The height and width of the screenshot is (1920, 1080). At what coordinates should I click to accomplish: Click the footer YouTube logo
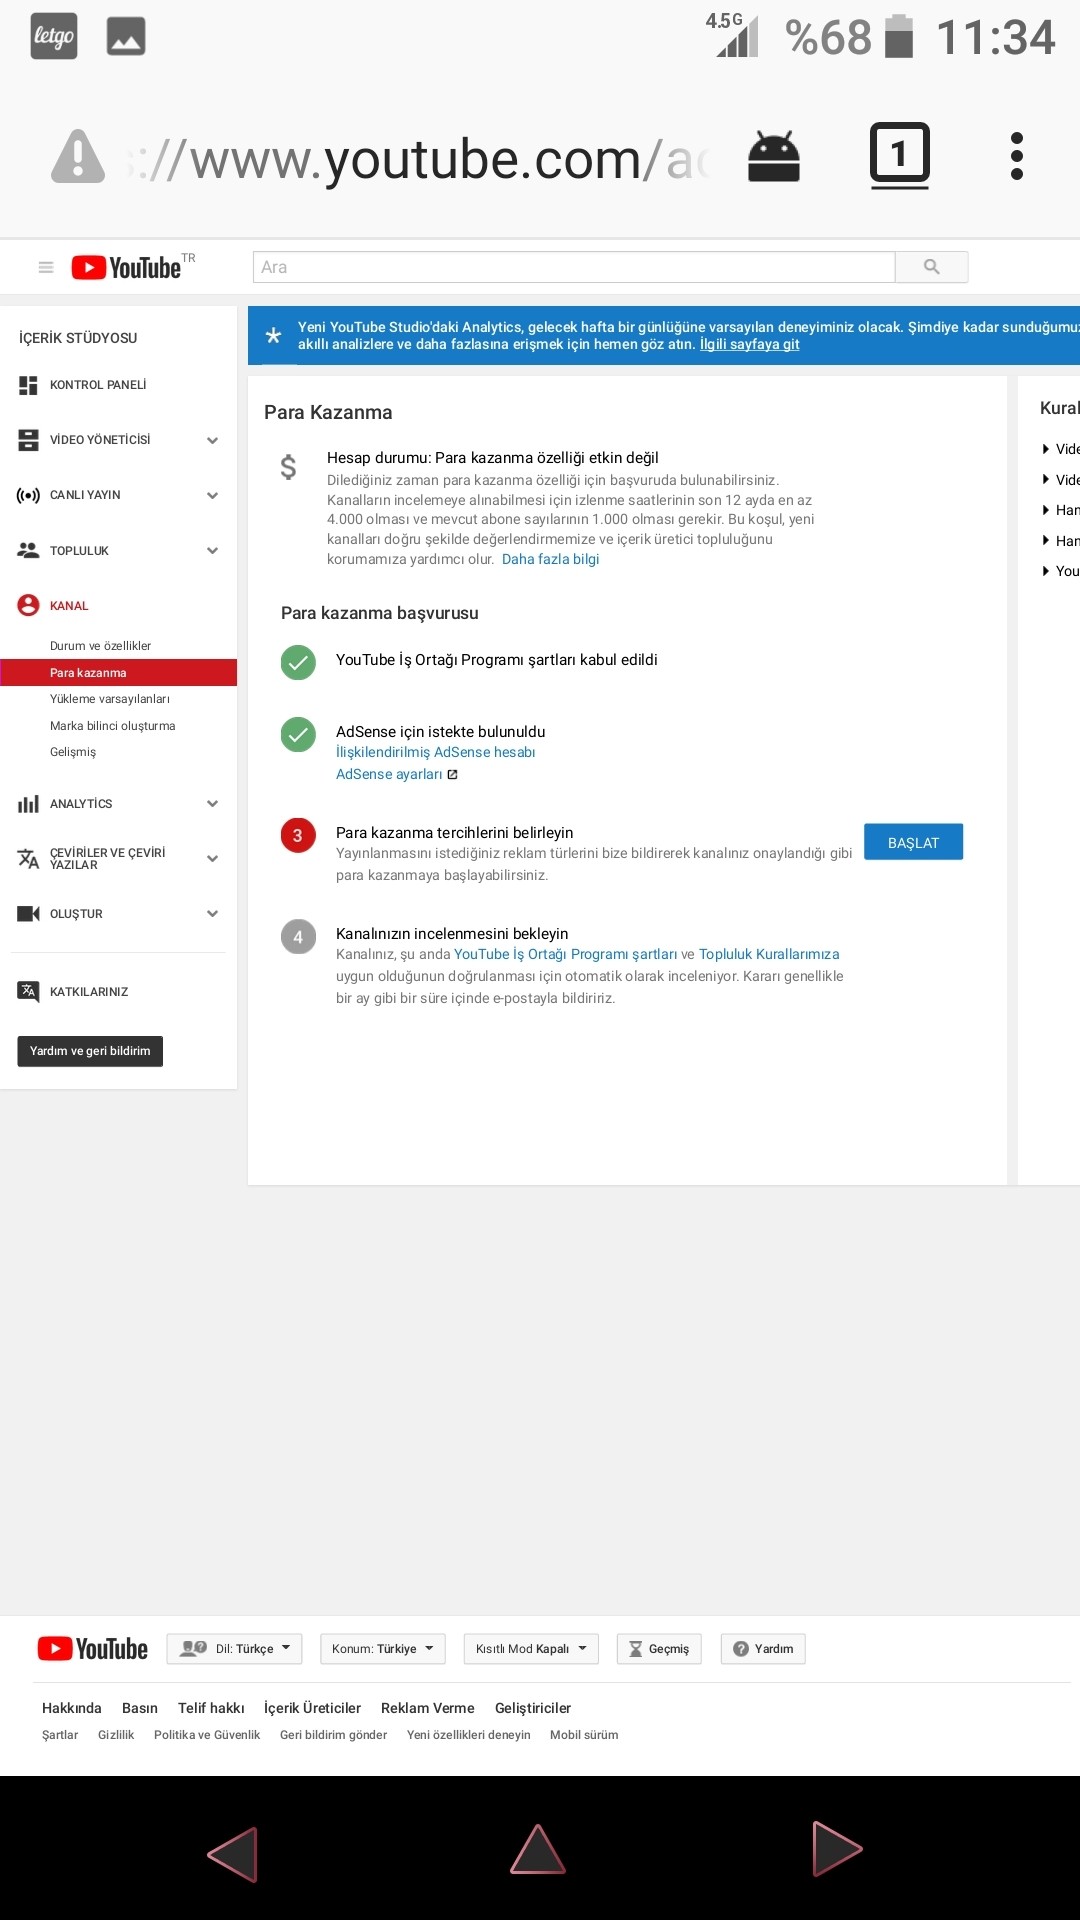coord(92,1649)
